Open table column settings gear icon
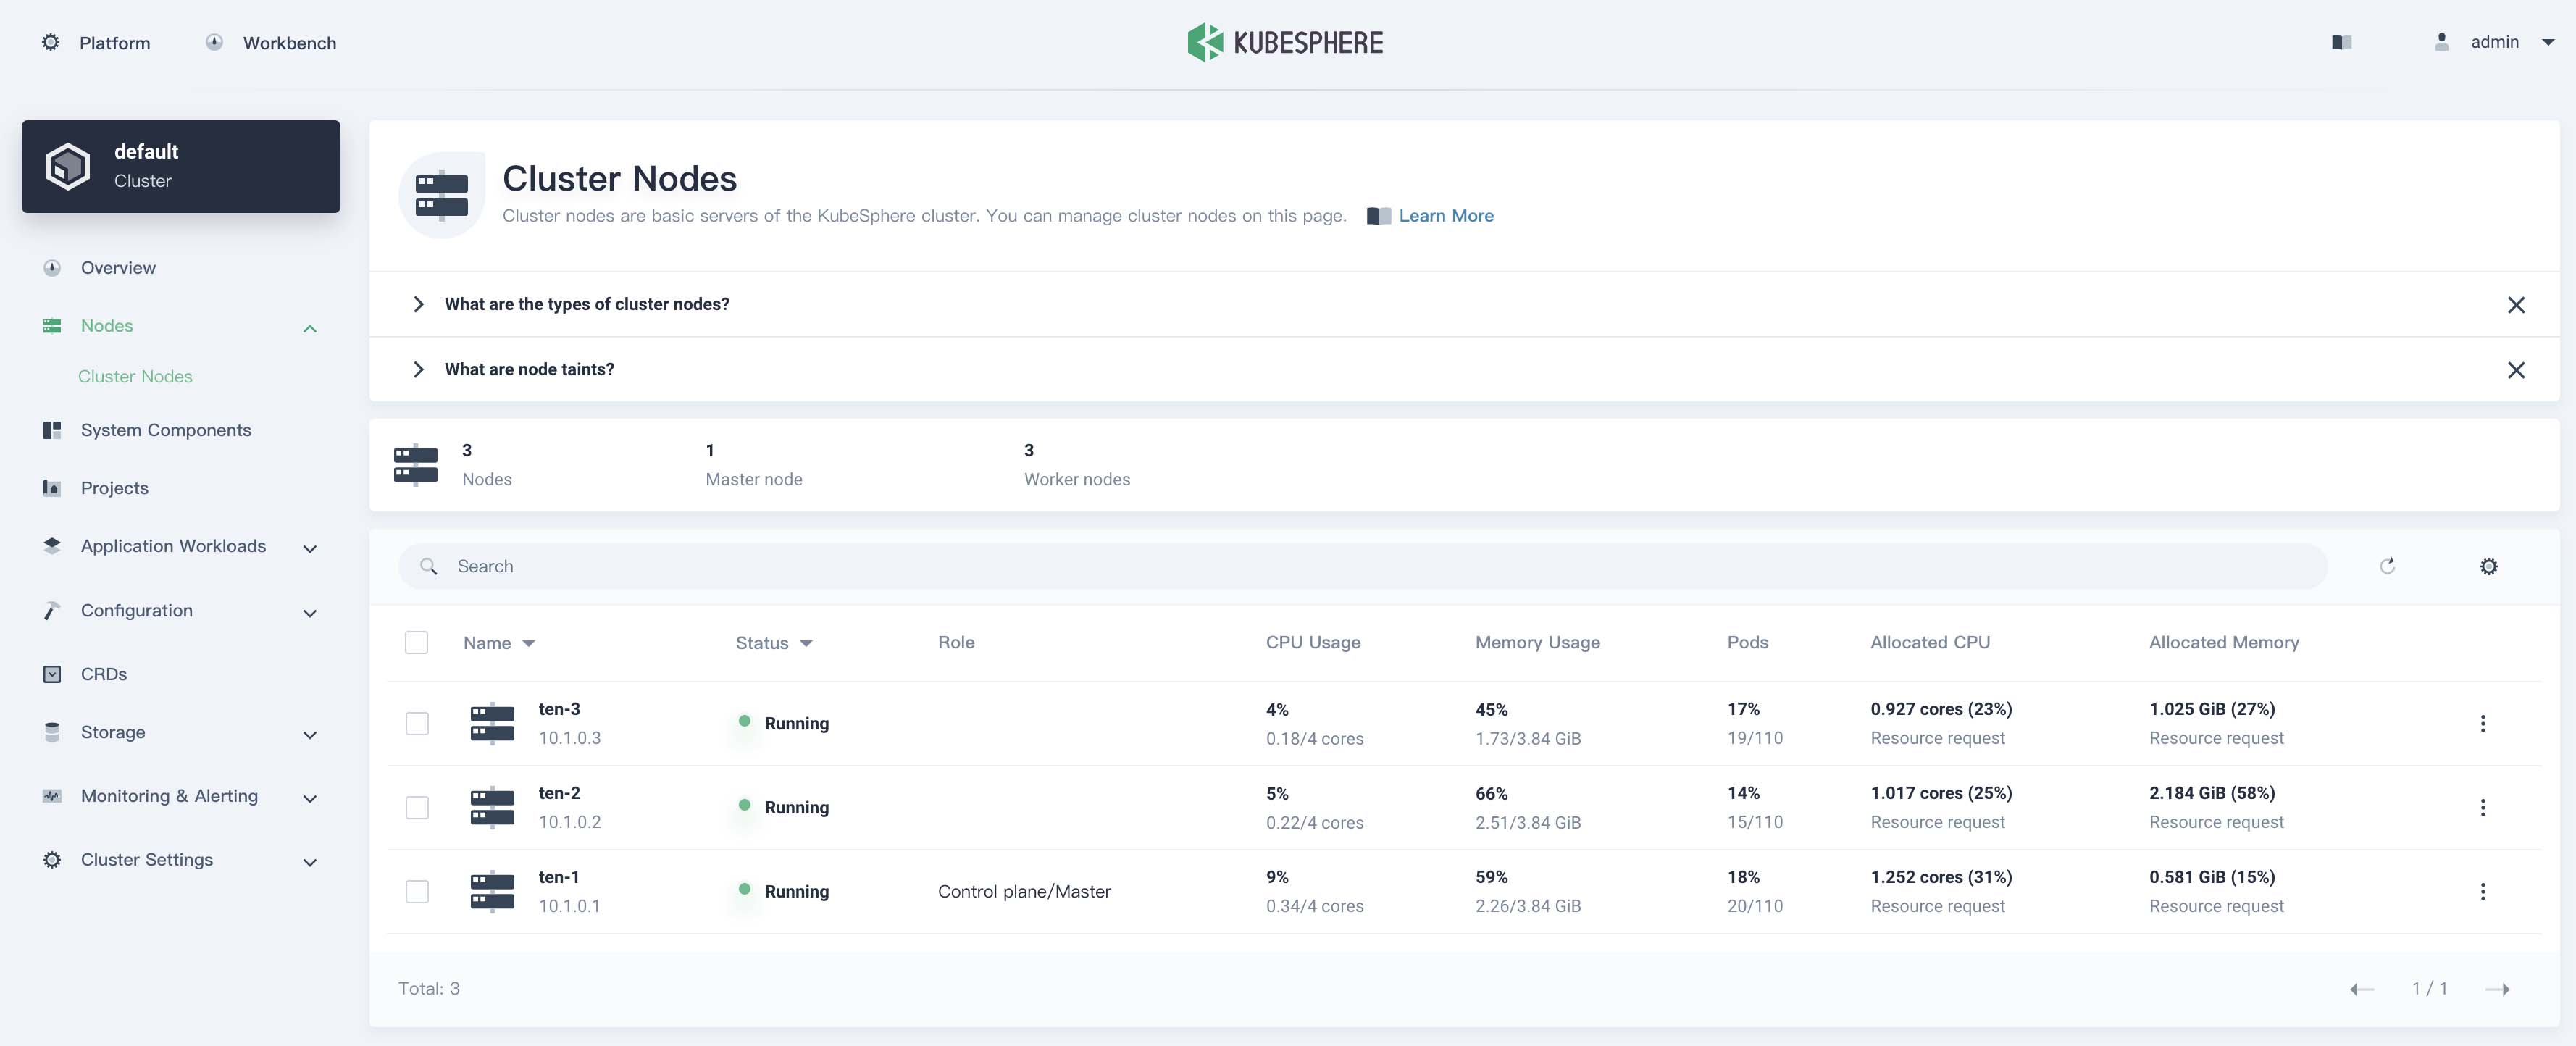This screenshot has height=1046, width=2576. [2488, 566]
